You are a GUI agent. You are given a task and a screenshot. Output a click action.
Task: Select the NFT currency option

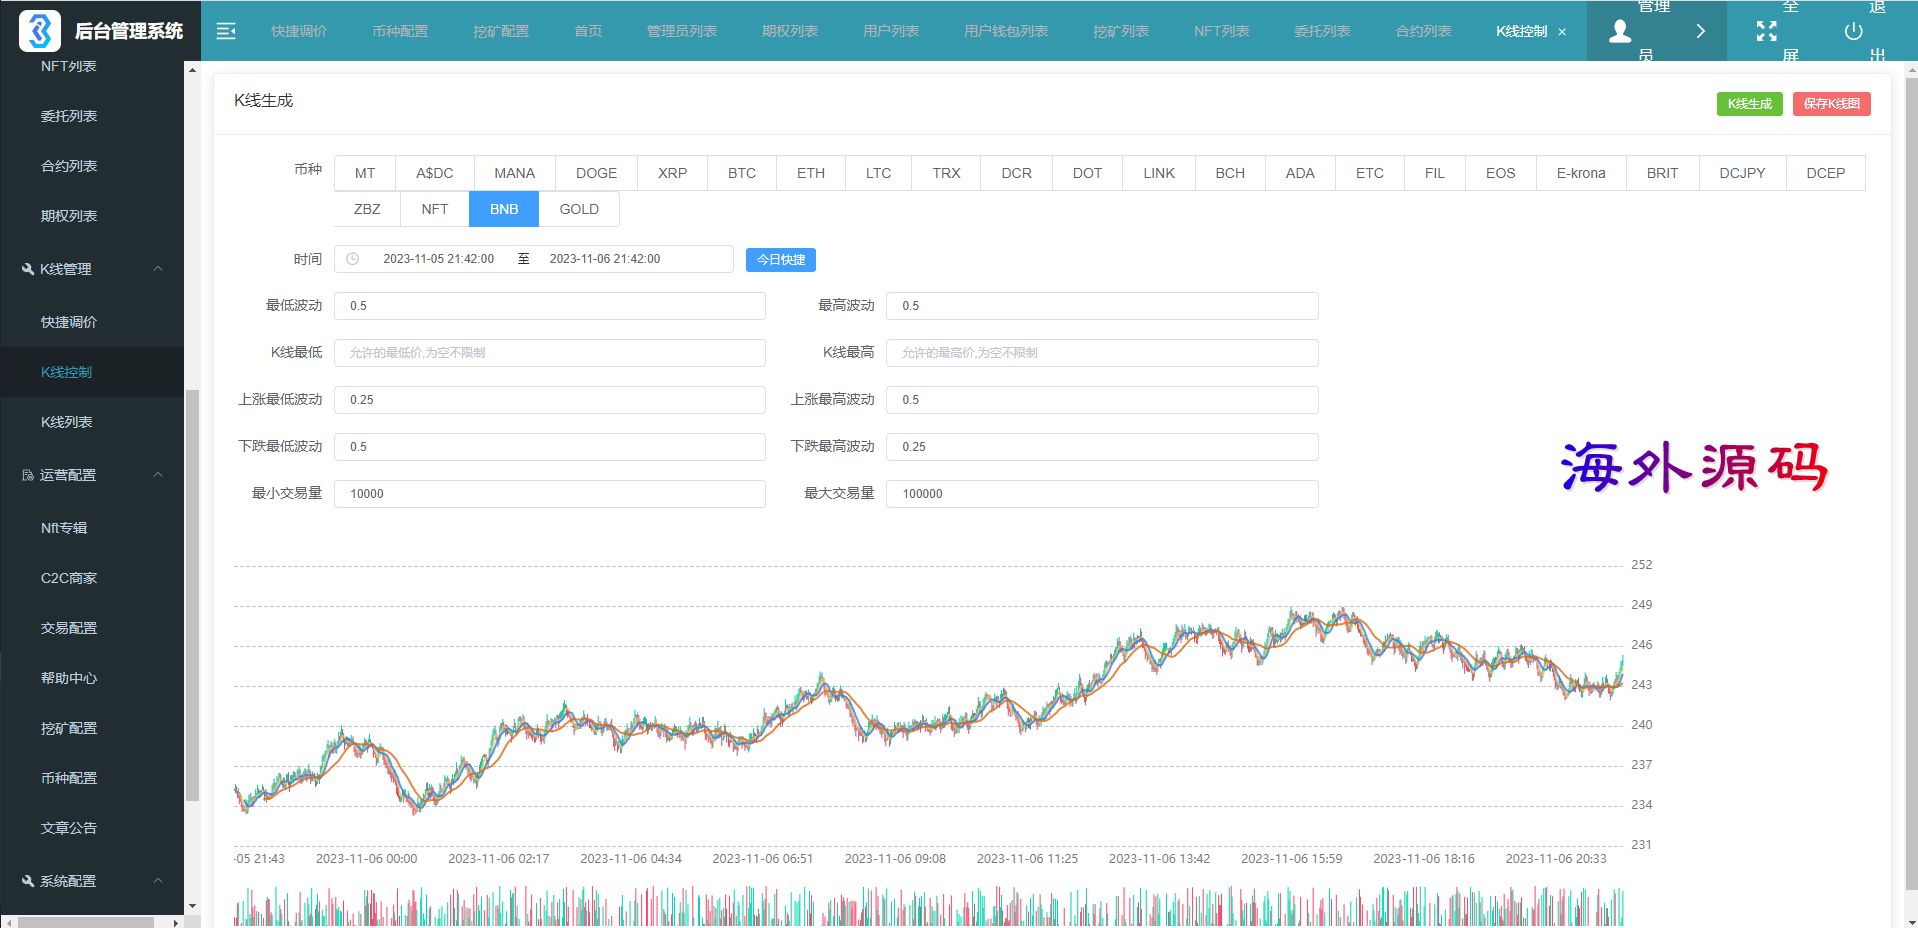435,209
